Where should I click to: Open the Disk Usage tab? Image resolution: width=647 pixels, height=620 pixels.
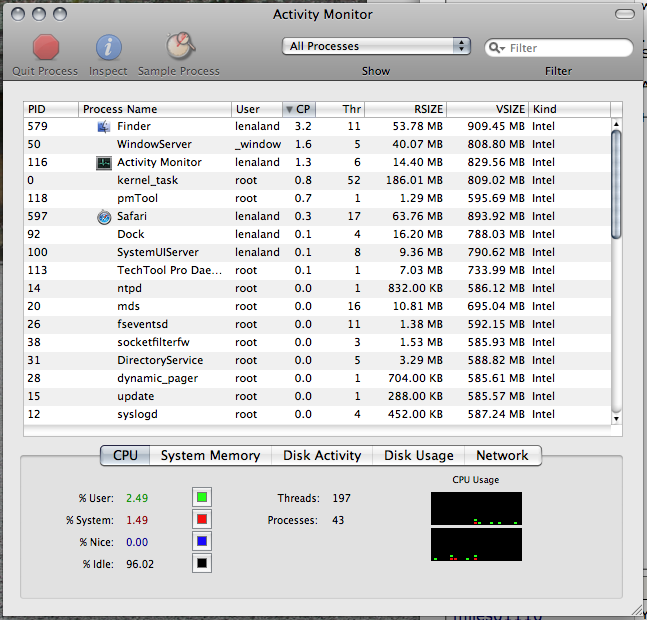tap(418, 455)
